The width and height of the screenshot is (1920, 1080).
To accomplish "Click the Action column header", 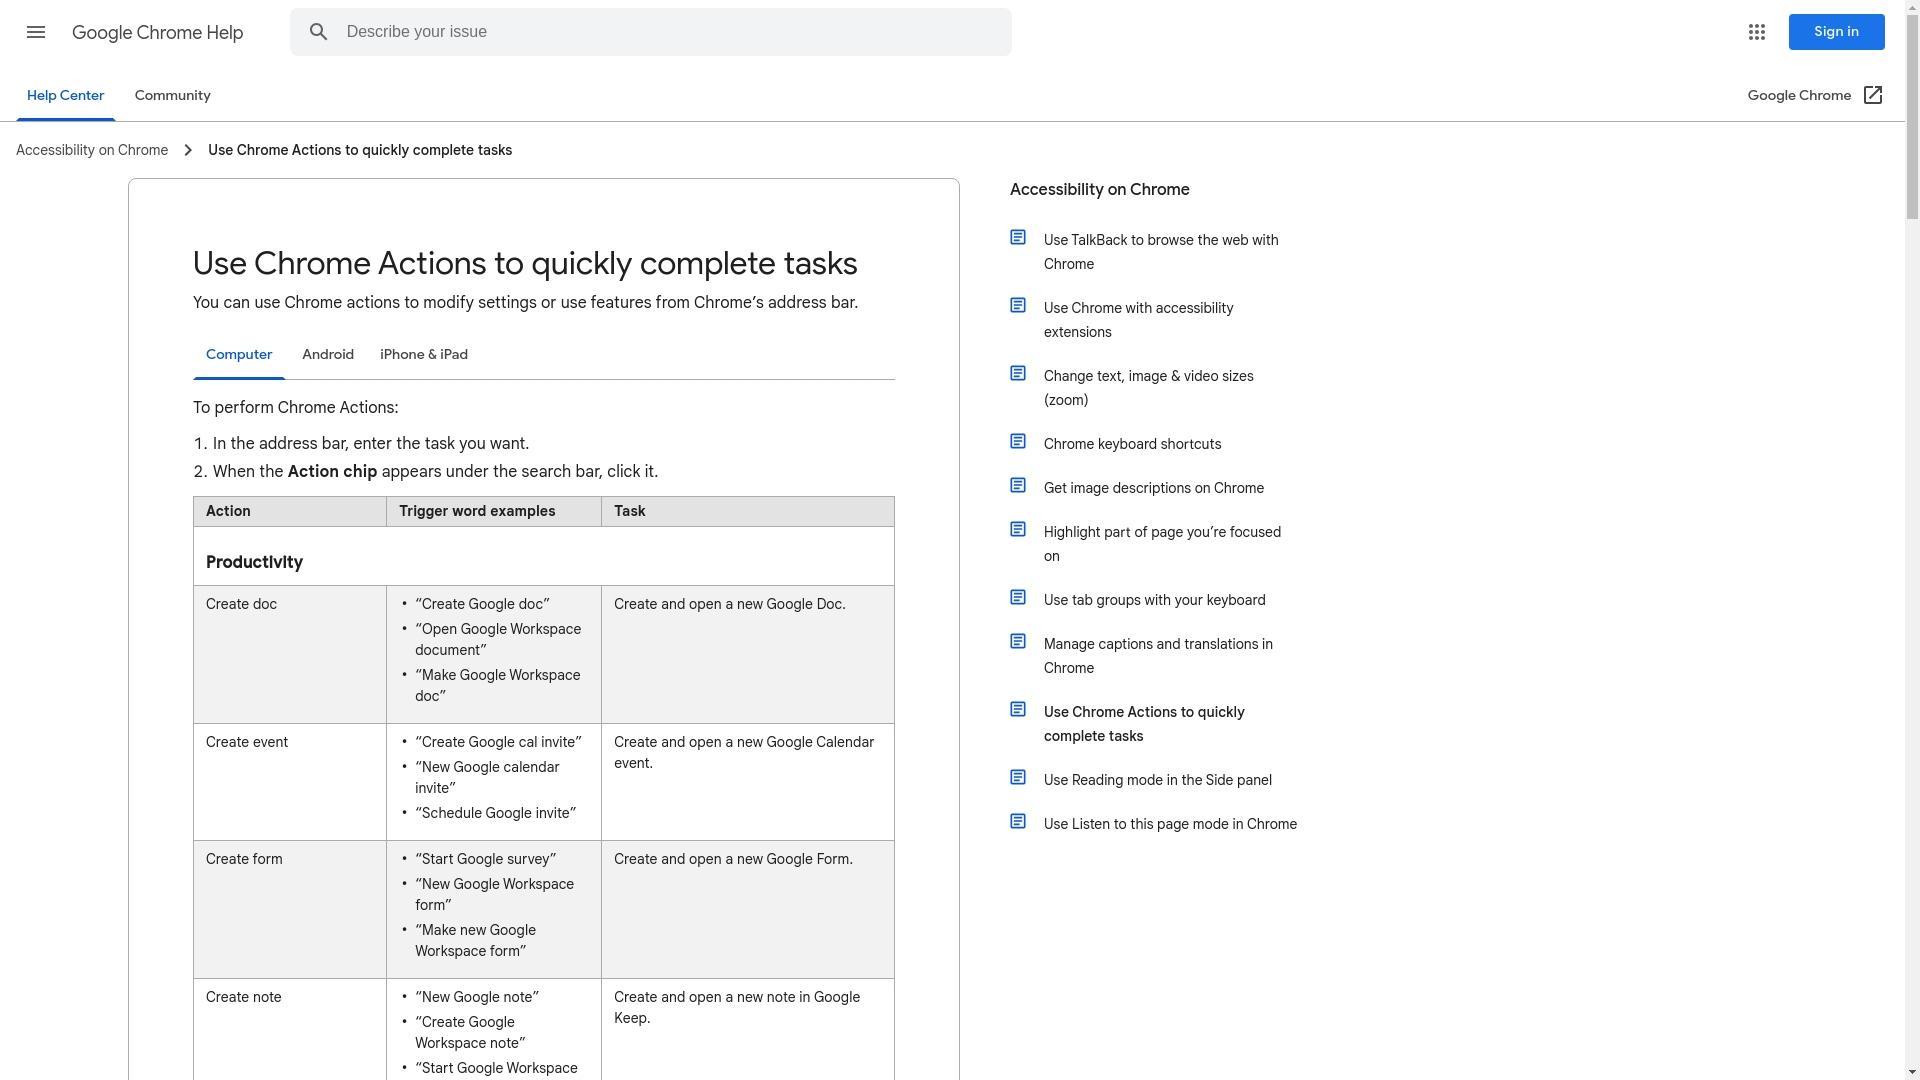I will [x=290, y=511].
